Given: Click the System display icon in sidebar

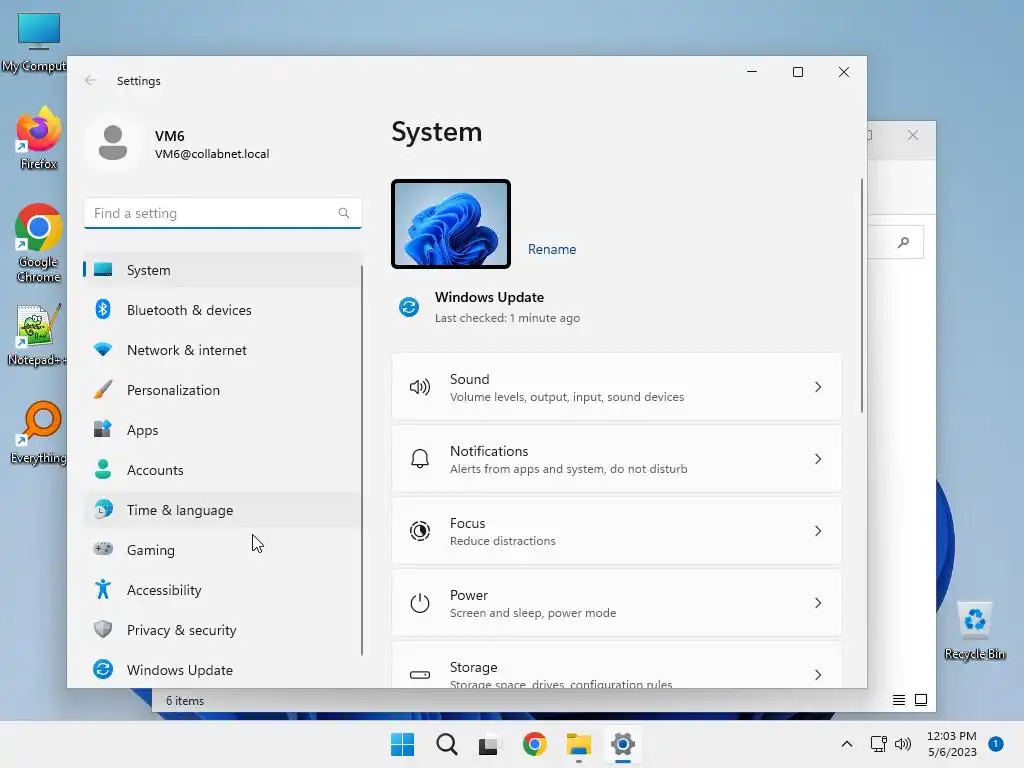Looking at the screenshot, I should click(103, 270).
